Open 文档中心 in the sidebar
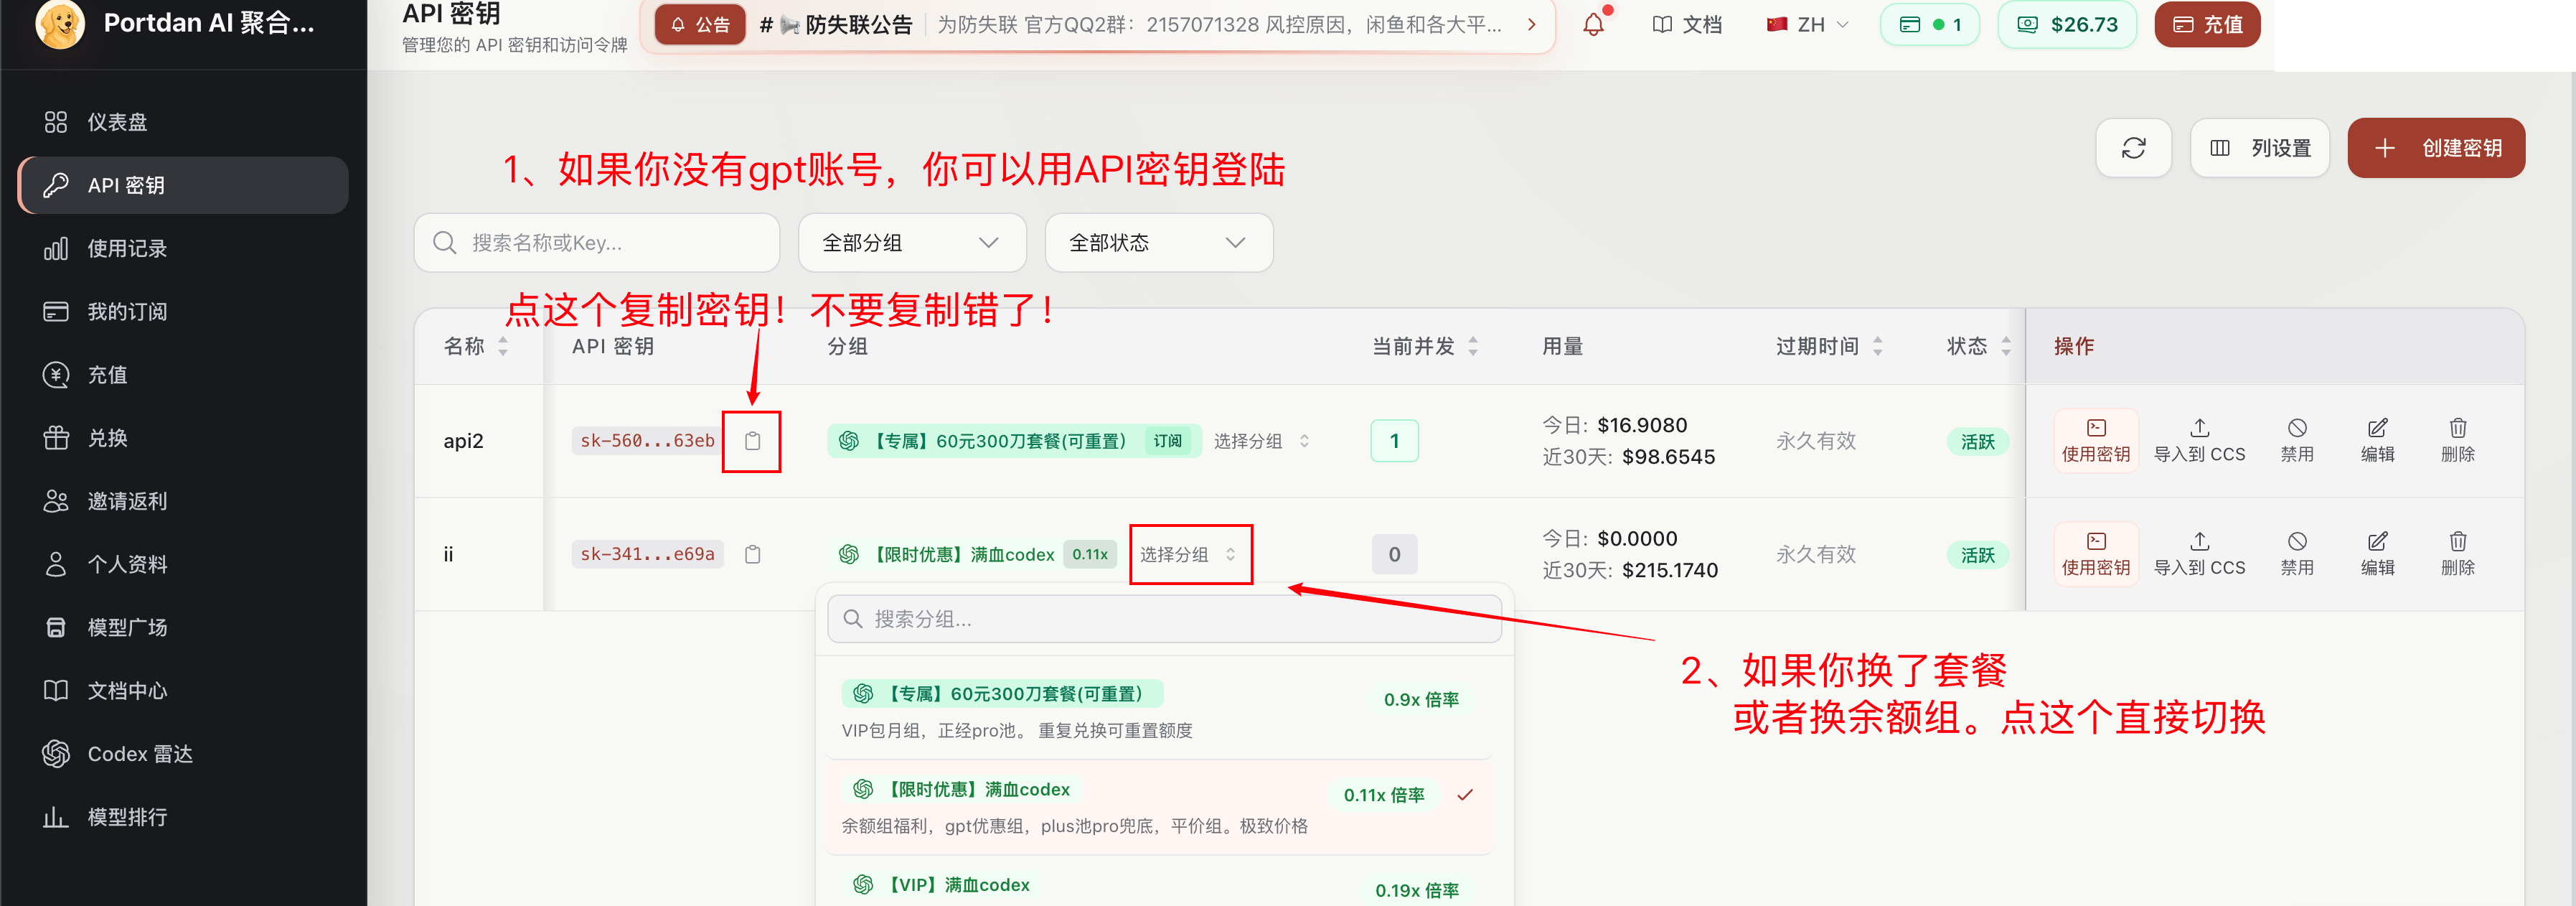The width and height of the screenshot is (2576, 906). pyautogui.click(x=183, y=690)
